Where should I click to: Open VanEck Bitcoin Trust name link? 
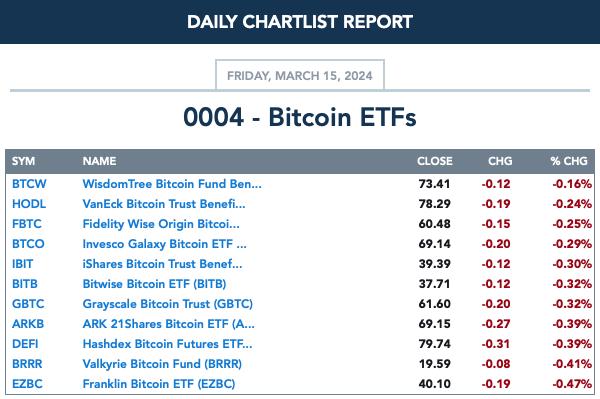pos(164,204)
